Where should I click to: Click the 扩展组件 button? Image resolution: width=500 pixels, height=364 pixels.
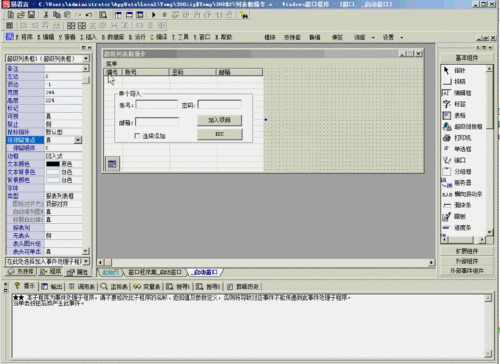click(x=467, y=251)
